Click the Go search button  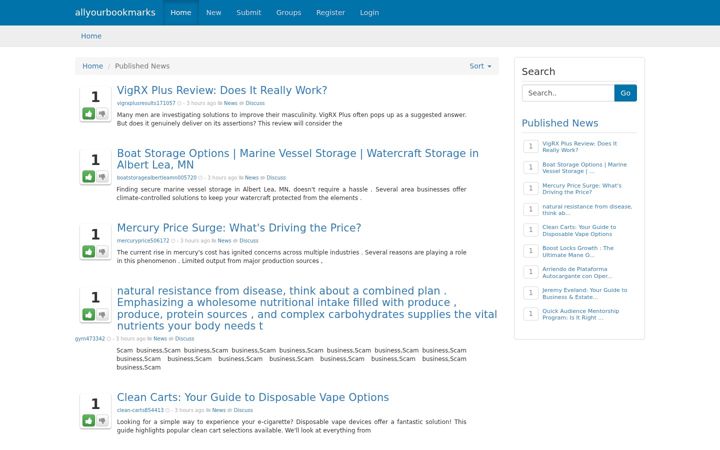pos(625,93)
